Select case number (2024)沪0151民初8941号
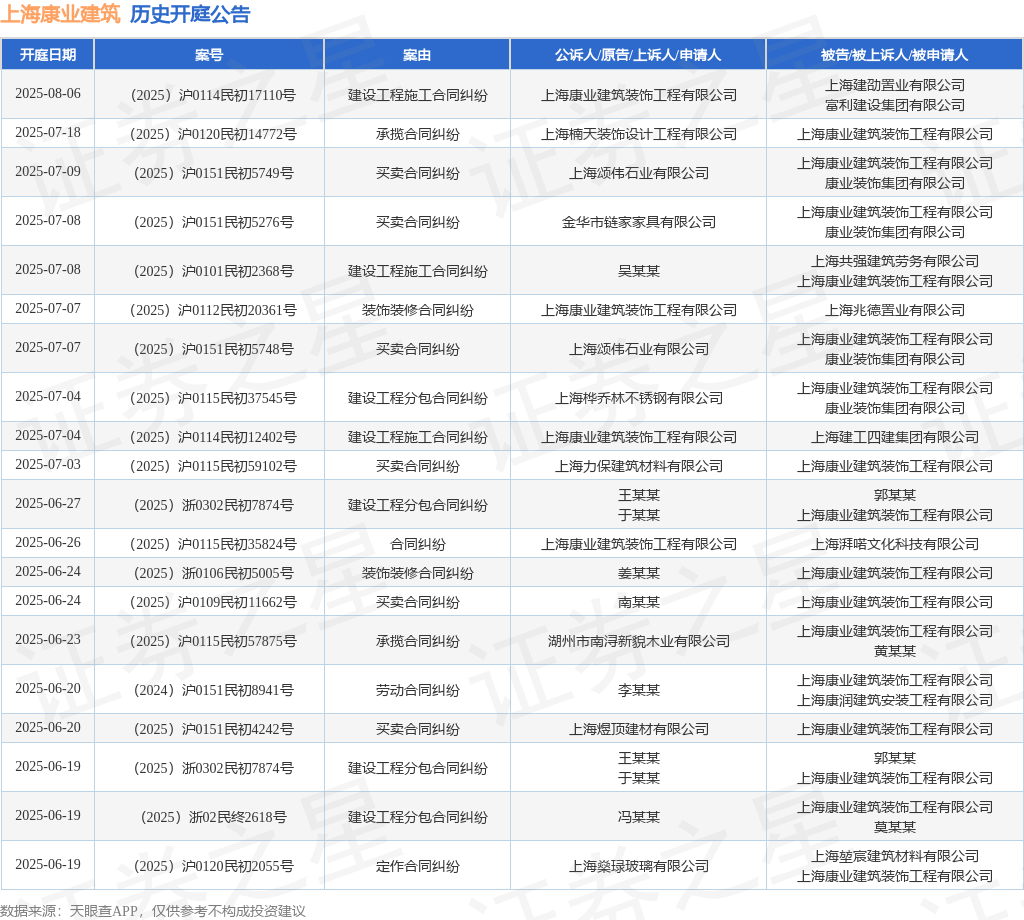 coord(213,691)
